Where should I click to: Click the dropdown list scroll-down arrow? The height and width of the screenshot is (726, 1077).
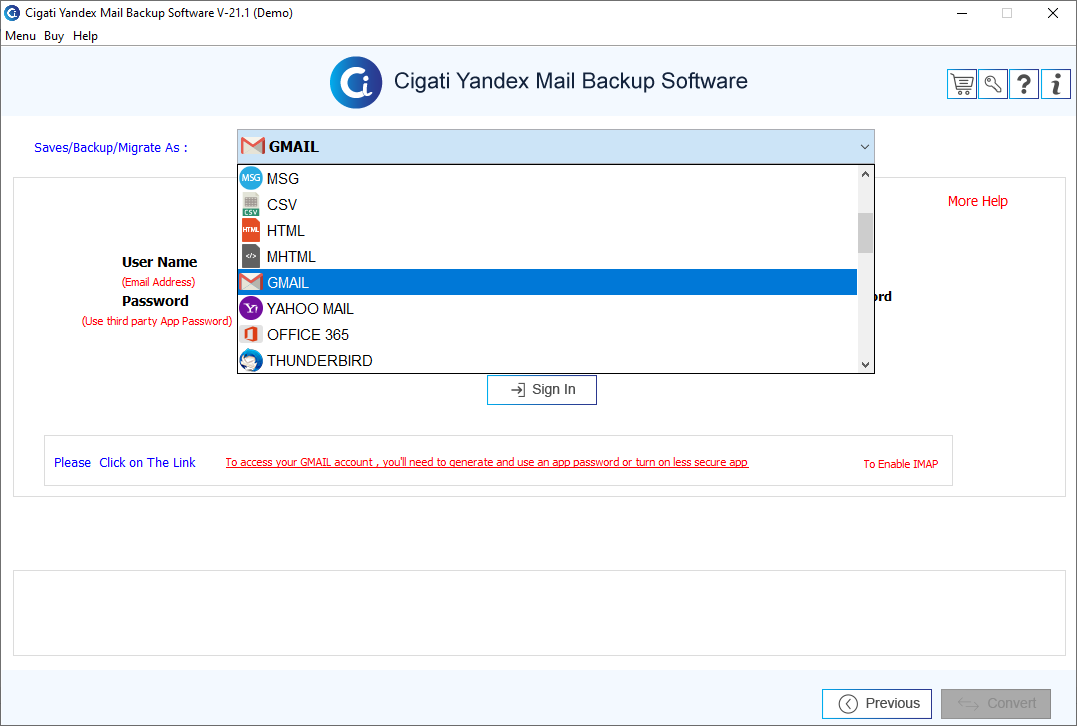pyautogui.click(x=865, y=365)
